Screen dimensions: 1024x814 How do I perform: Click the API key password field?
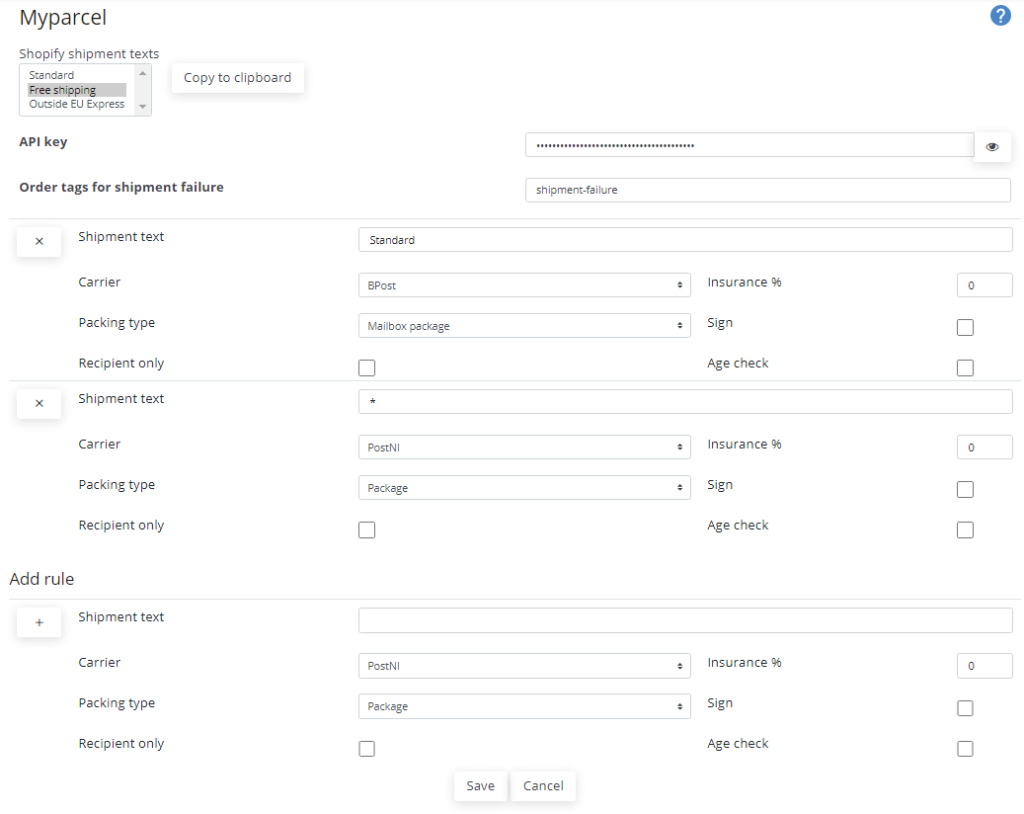750,145
